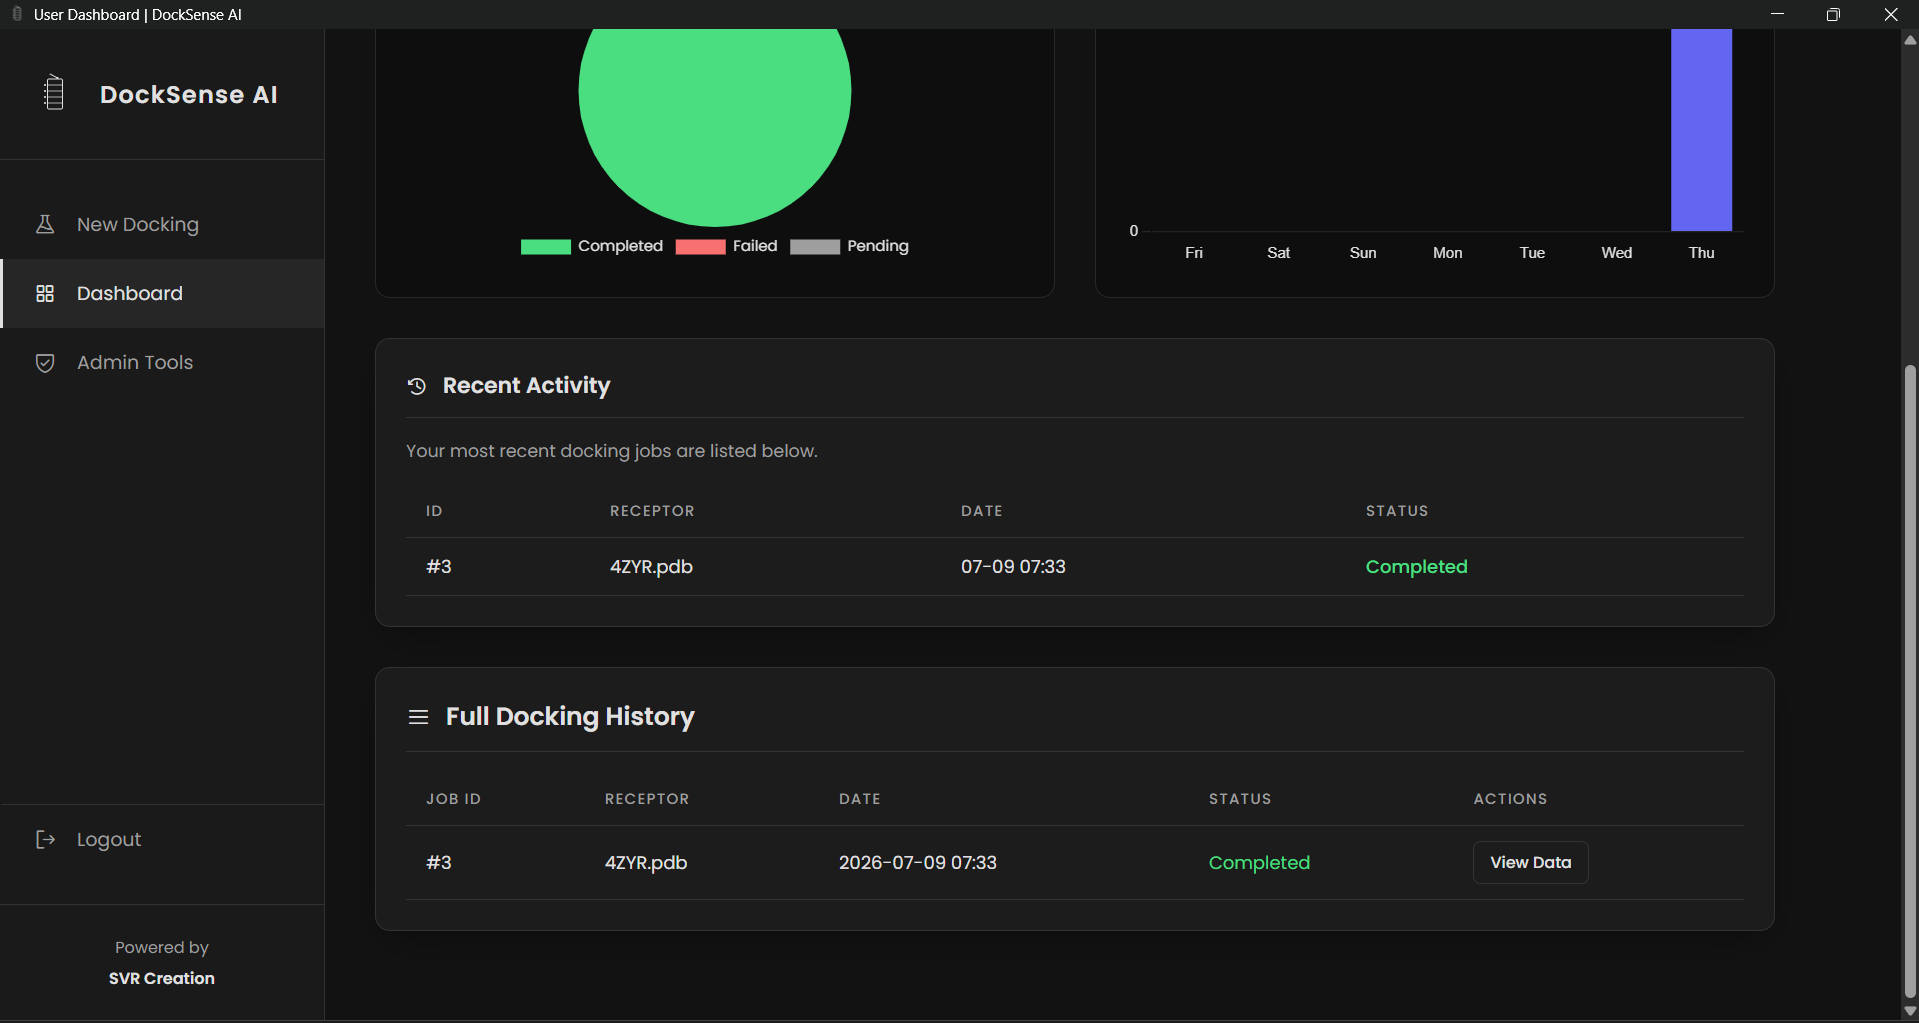This screenshot has width=1919, height=1023.
Task: Click SVR Creation credit text
Action: [162, 978]
